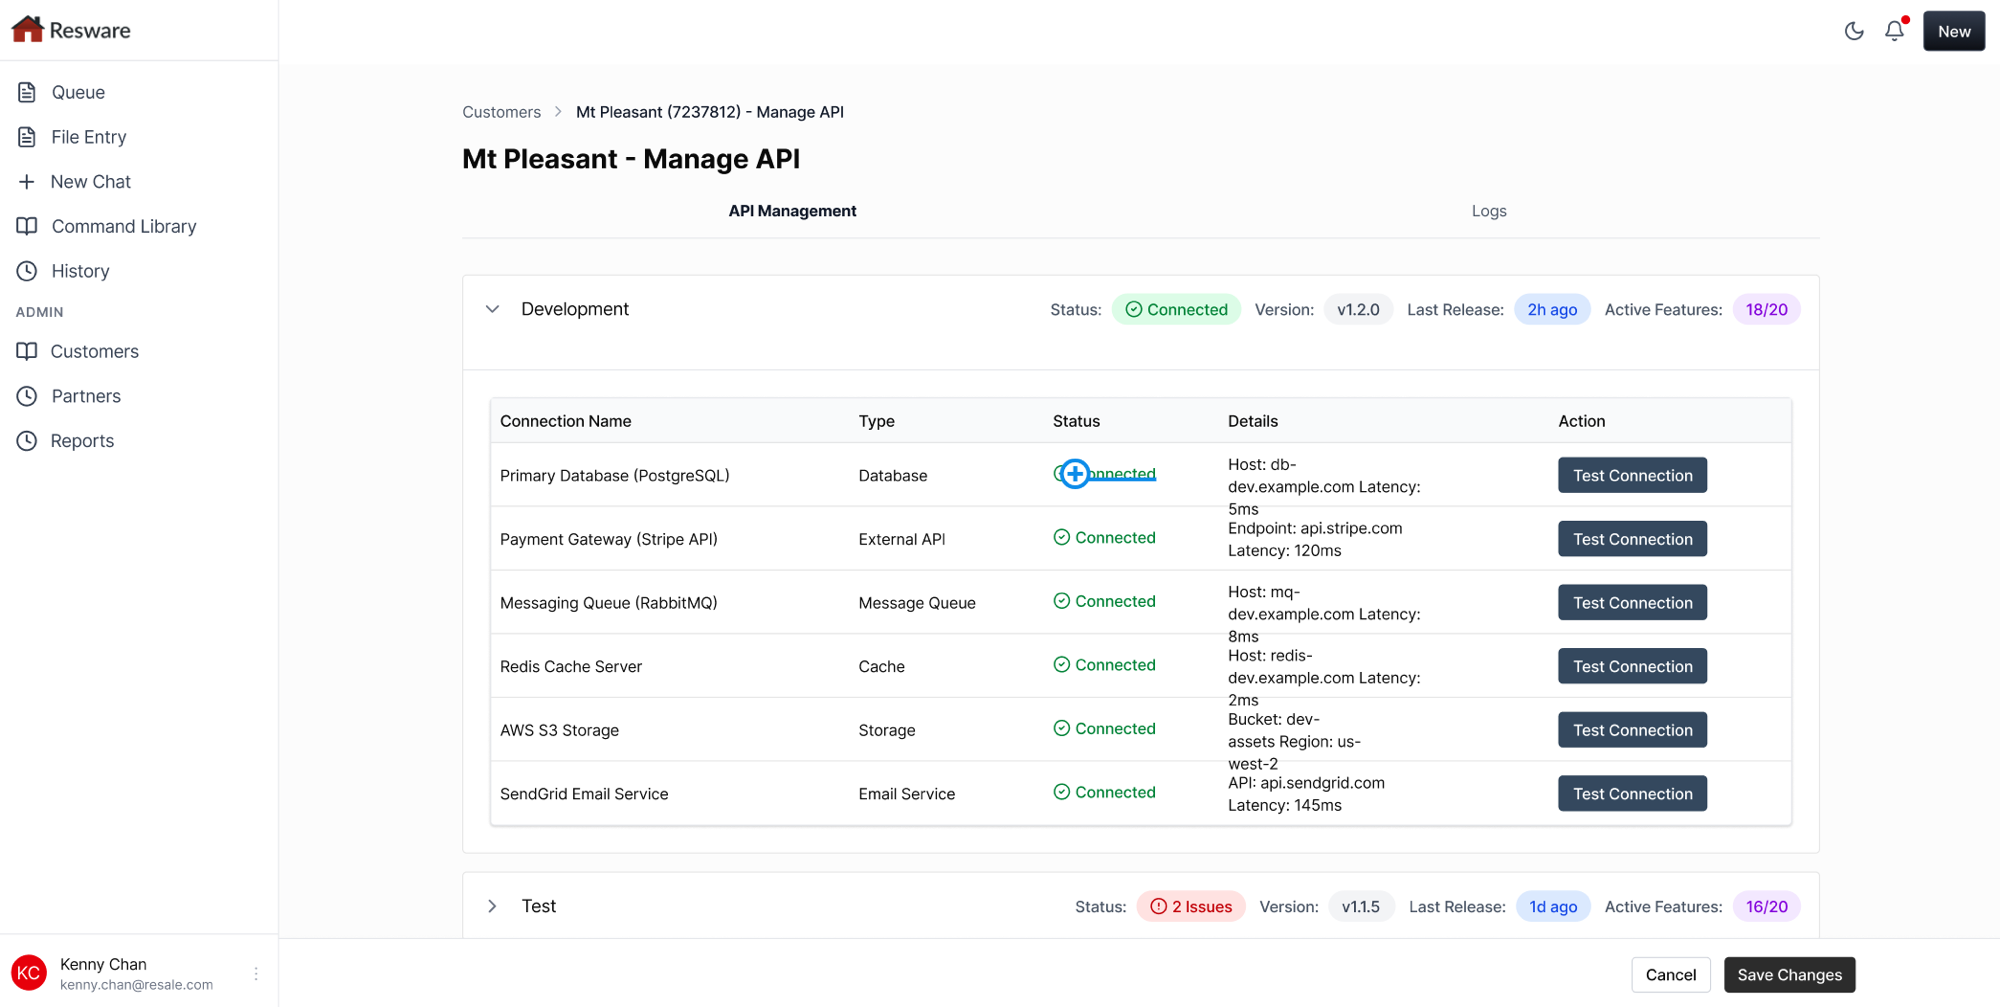Click Test last release 1d ago badge

[1553, 907]
